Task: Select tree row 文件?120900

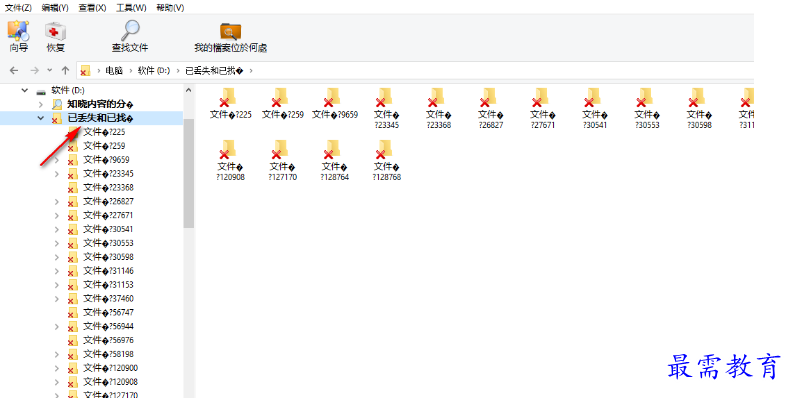Action: point(110,368)
